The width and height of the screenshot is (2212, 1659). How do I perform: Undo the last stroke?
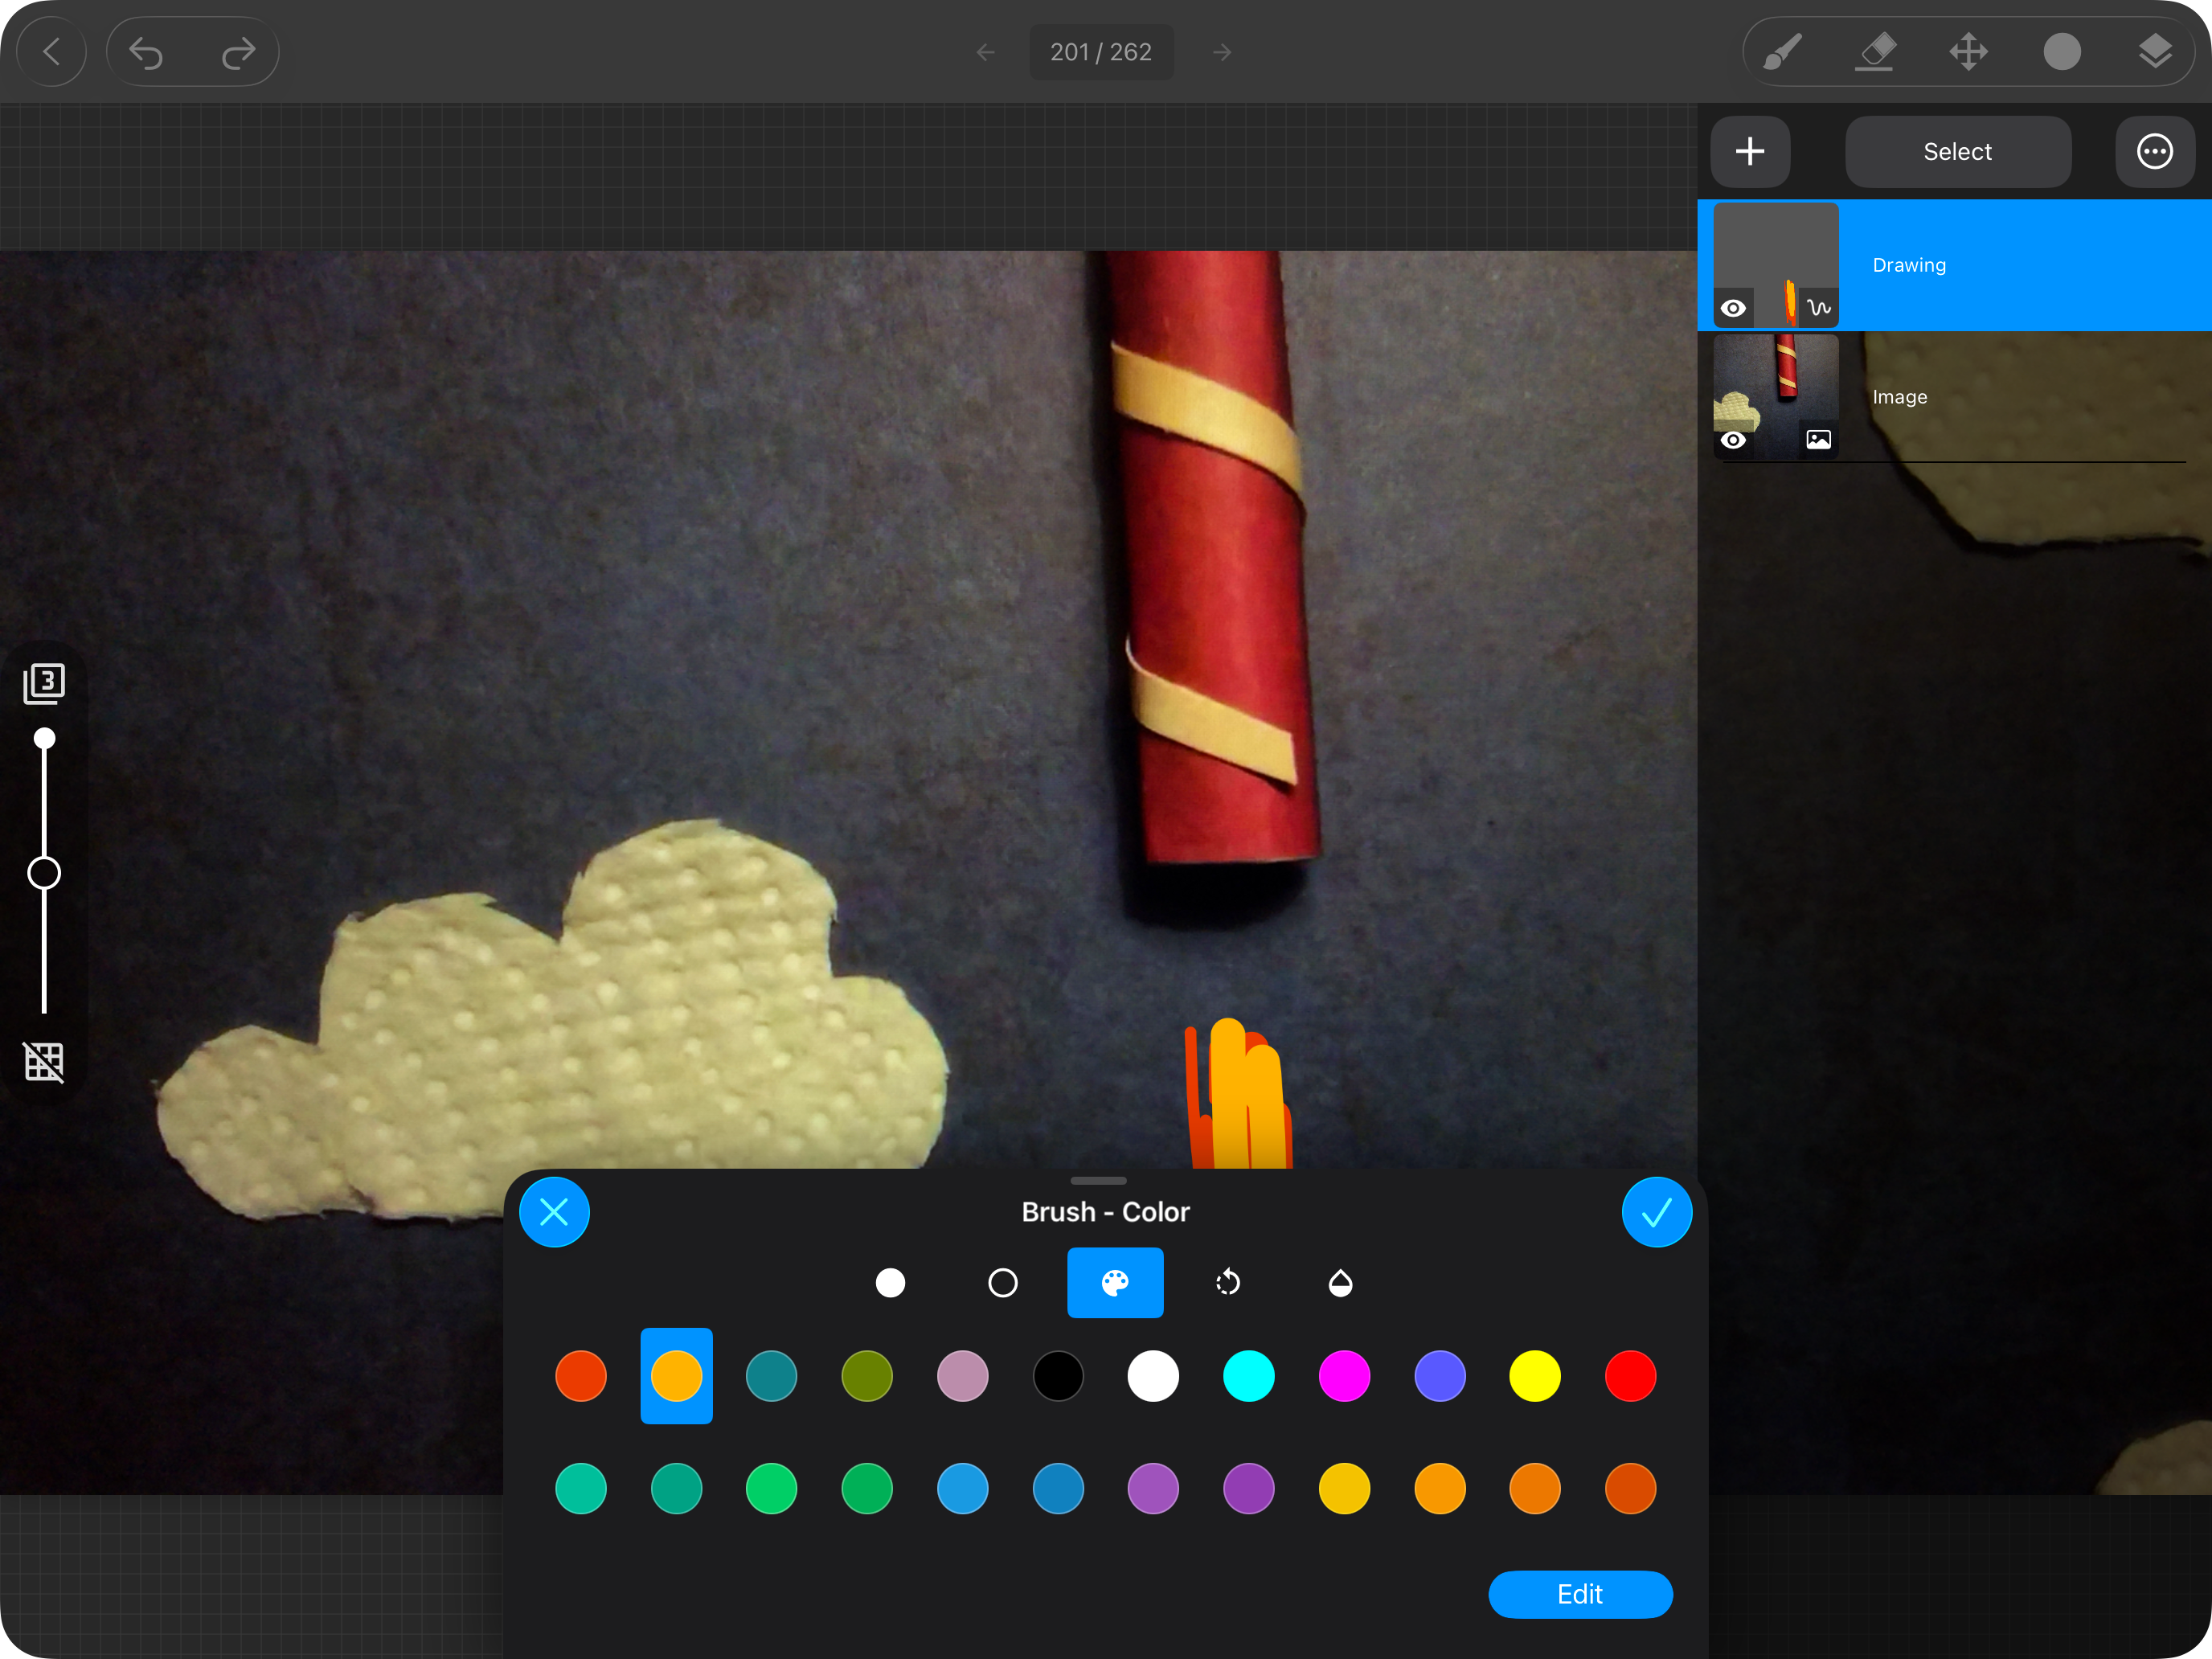pyautogui.click(x=147, y=52)
